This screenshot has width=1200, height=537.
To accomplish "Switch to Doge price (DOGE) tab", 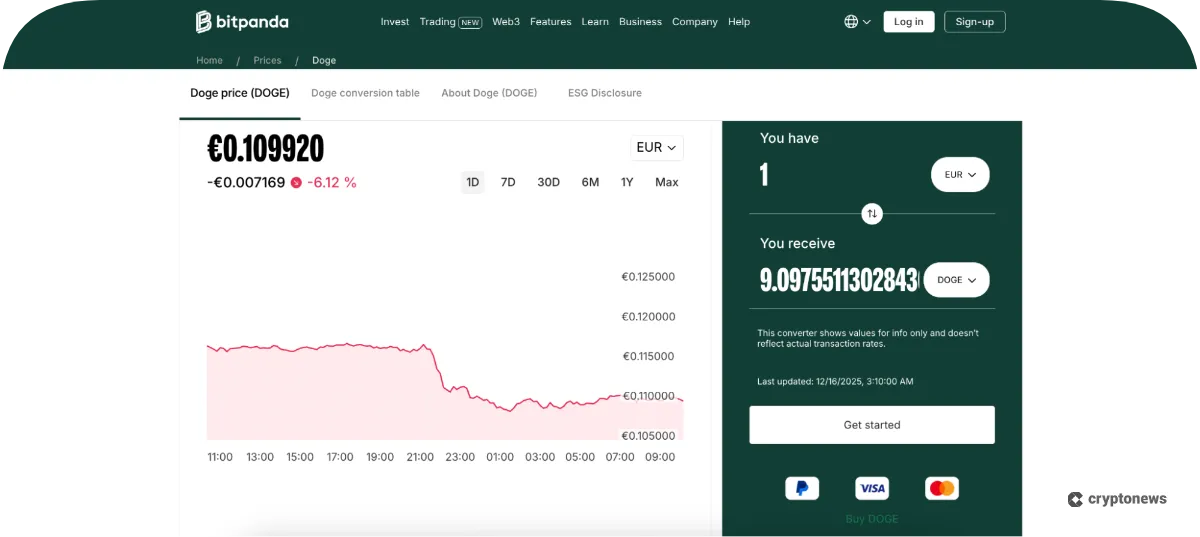I will click(x=240, y=93).
